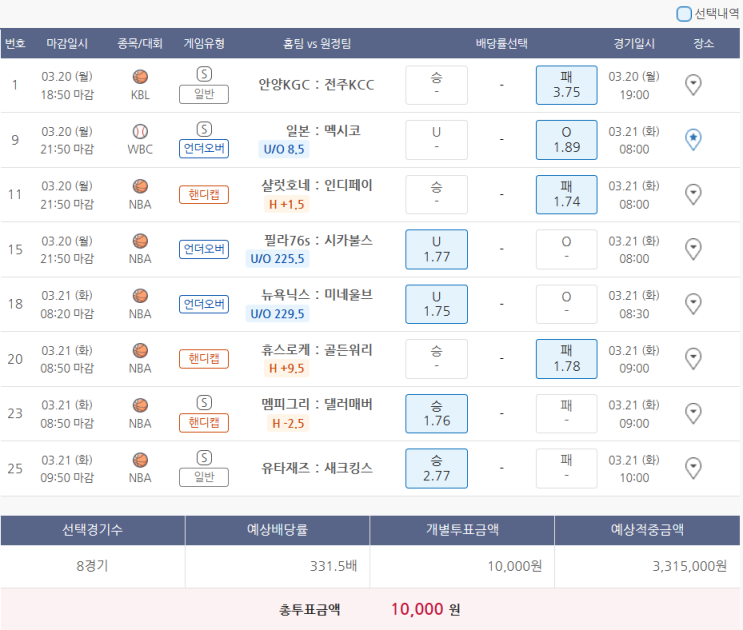Image resolution: width=743 pixels, height=630 pixels.
Task: Click the 배당률선택 column header
Action: click(x=501, y=44)
